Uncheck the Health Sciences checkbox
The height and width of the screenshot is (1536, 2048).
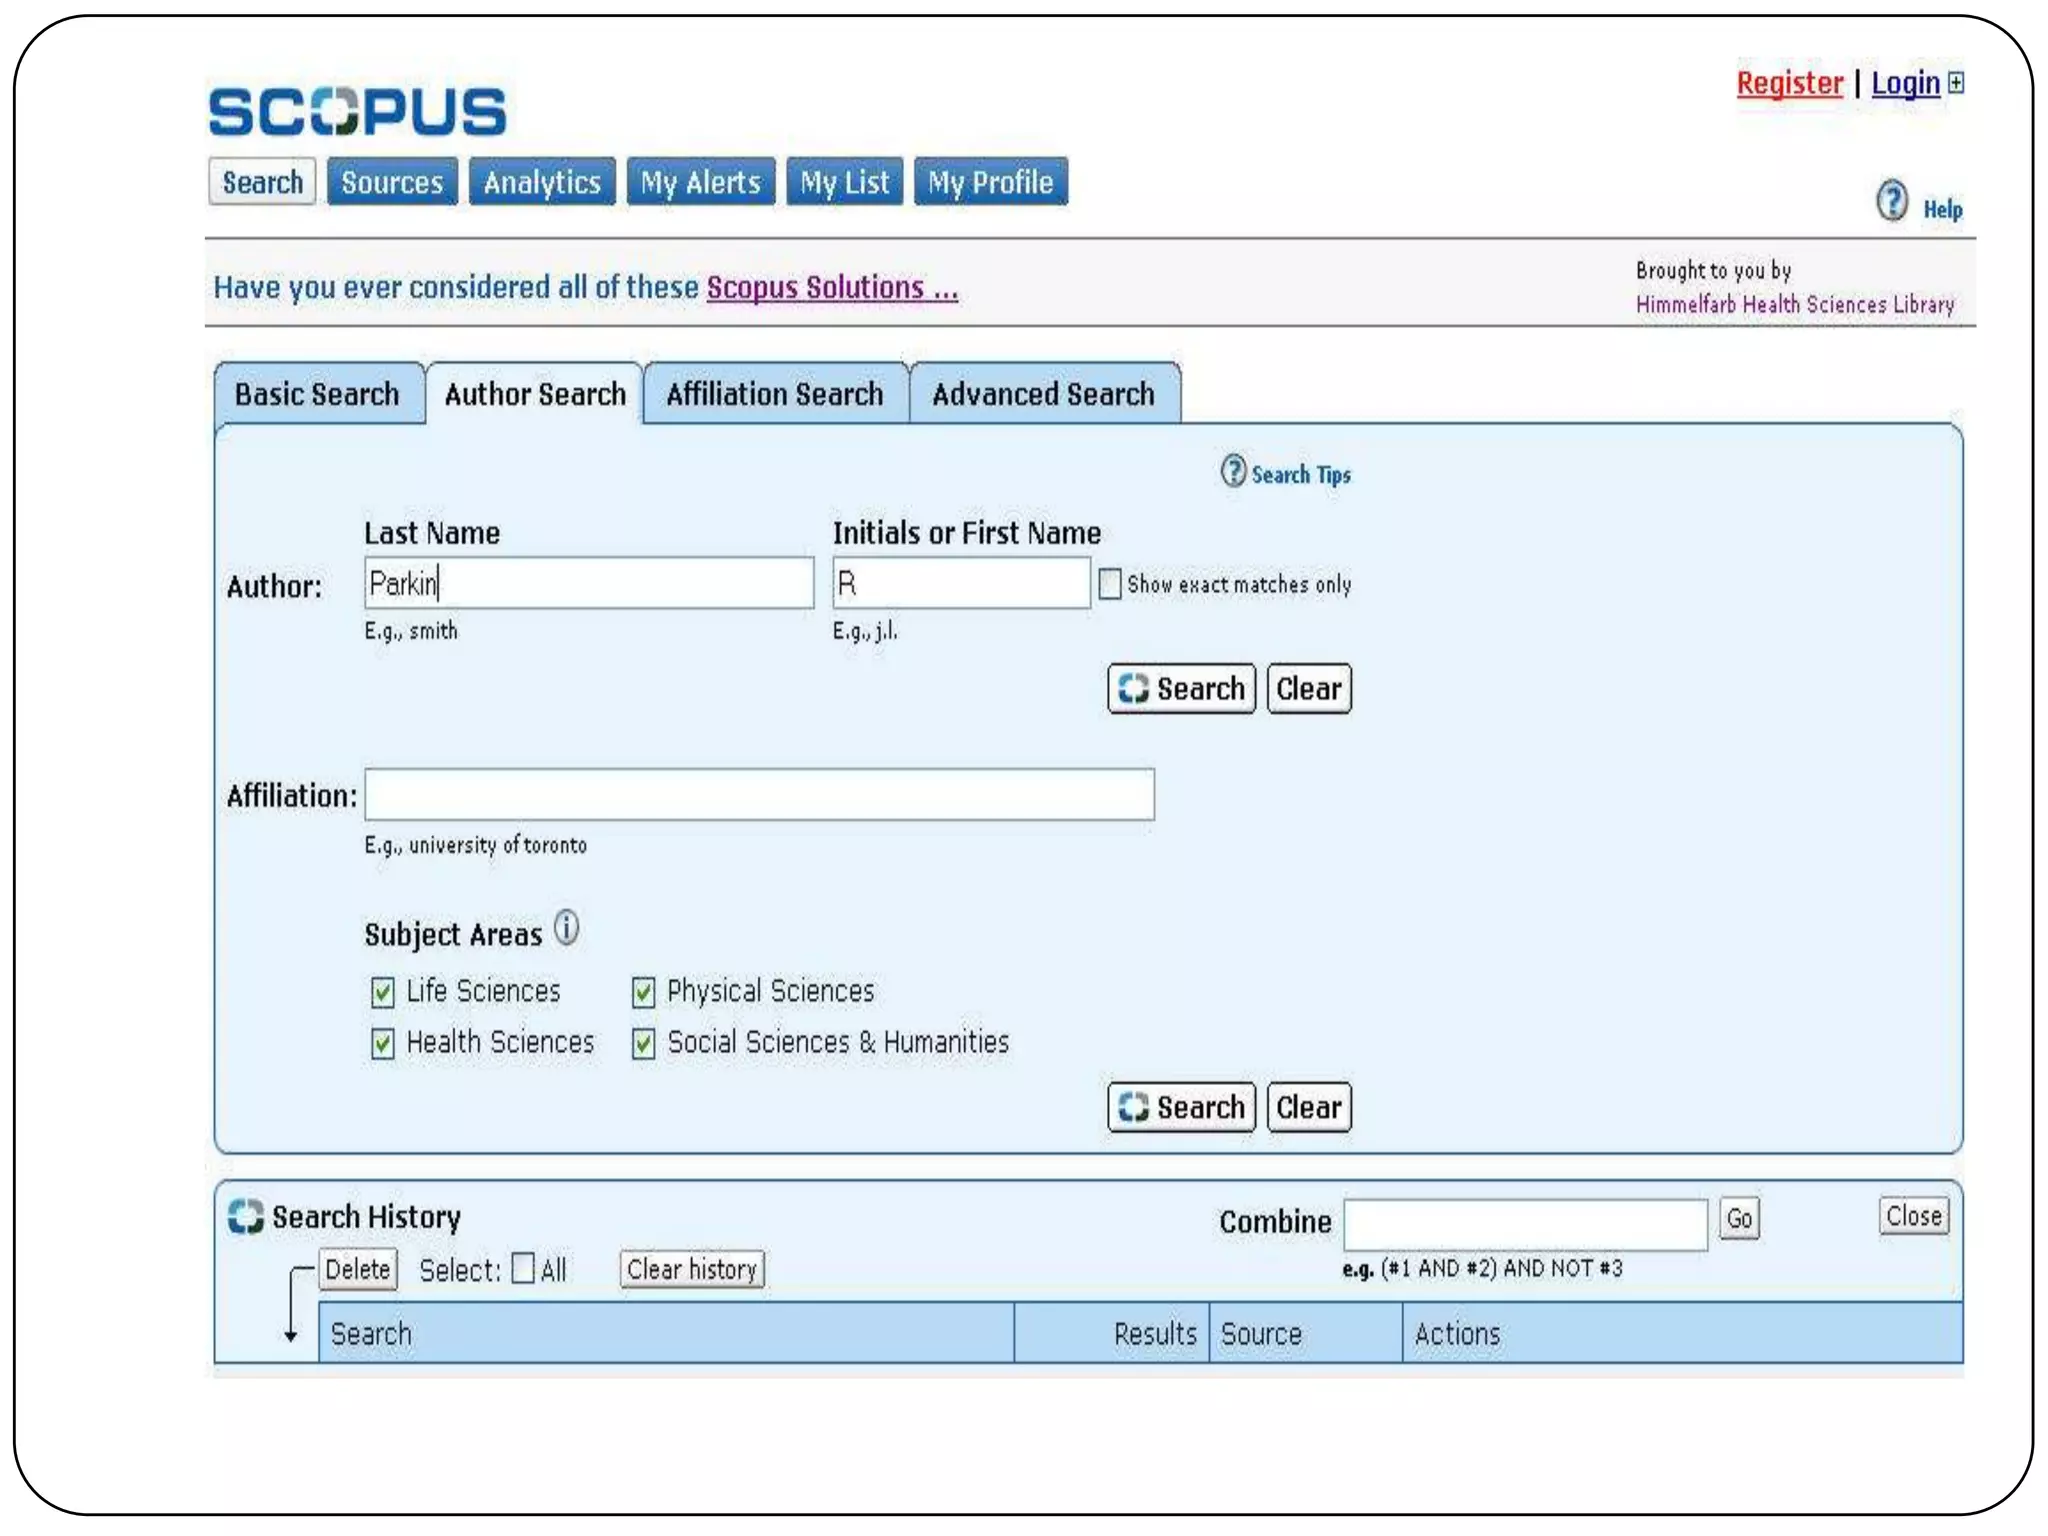click(382, 1043)
